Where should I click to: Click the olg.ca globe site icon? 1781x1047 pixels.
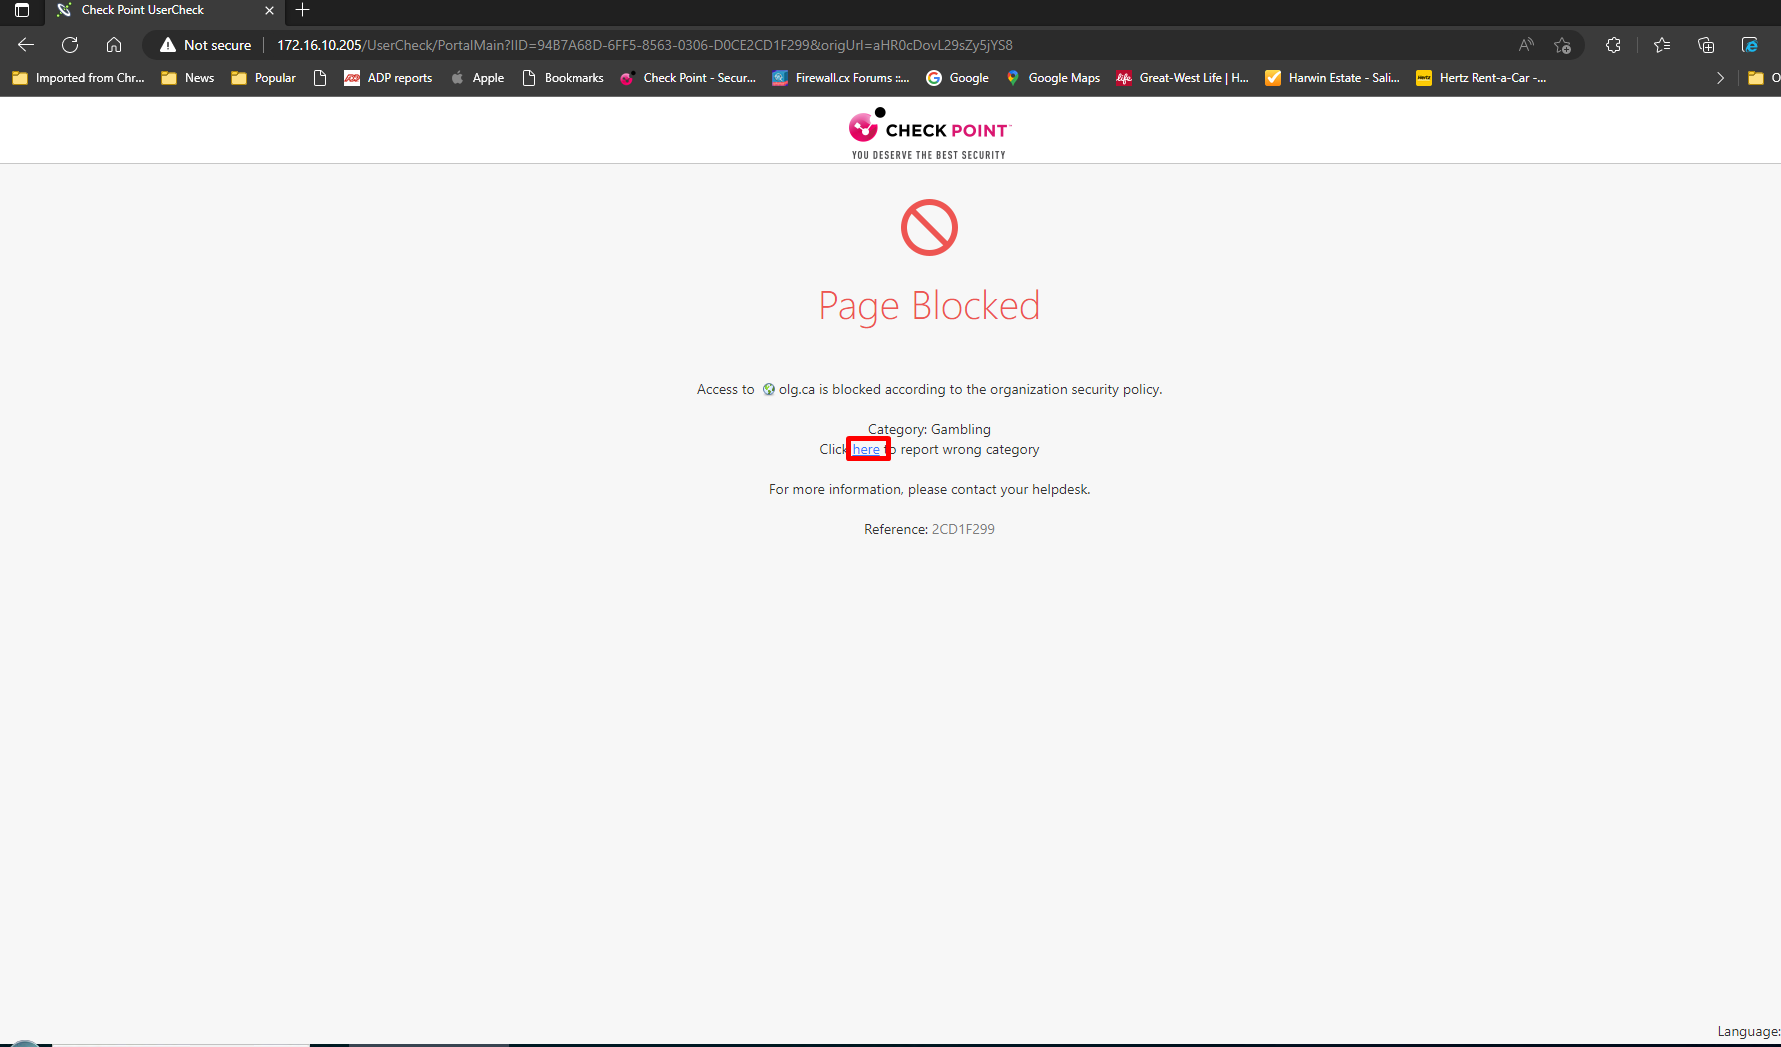(x=768, y=390)
